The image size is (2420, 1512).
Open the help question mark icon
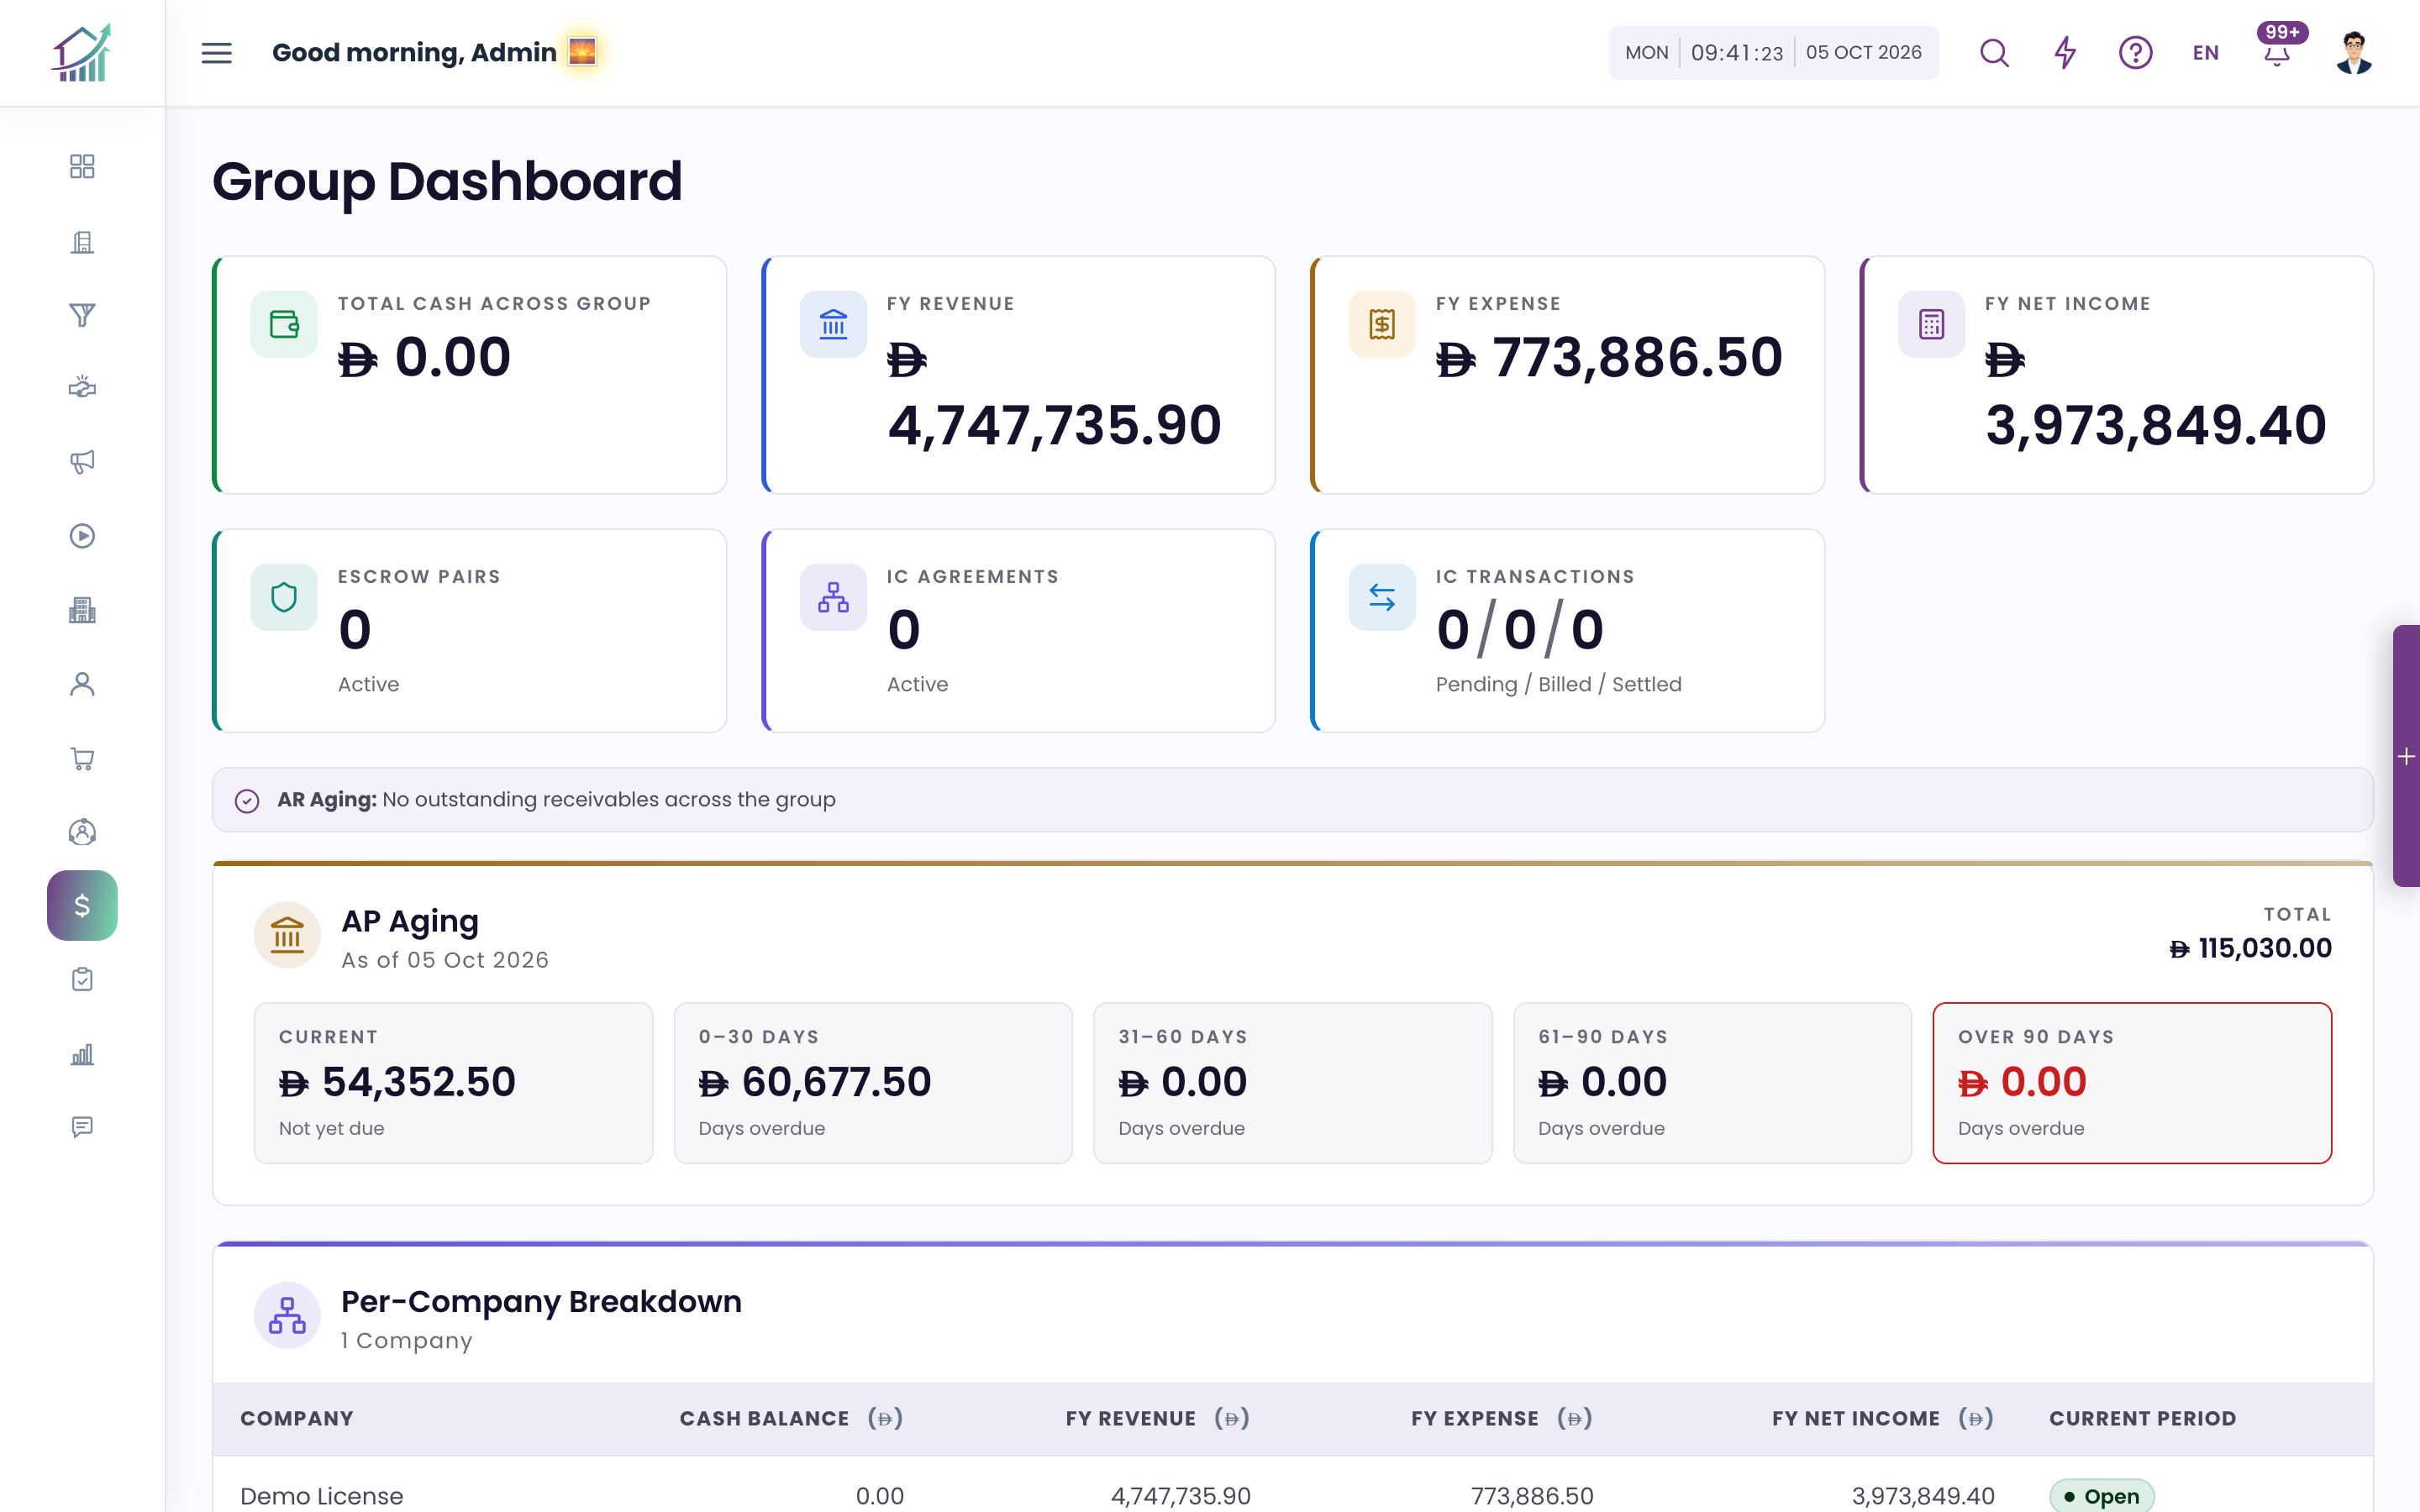click(x=2135, y=53)
